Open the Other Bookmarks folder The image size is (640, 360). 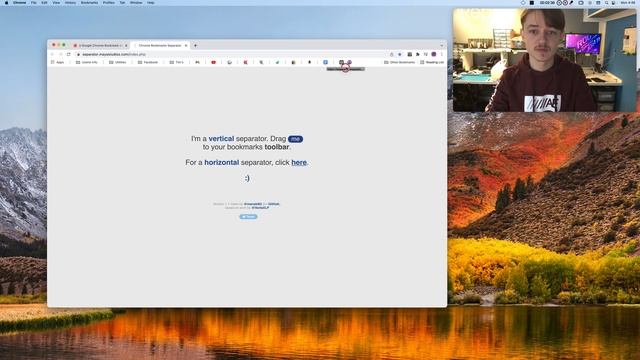(x=399, y=62)
